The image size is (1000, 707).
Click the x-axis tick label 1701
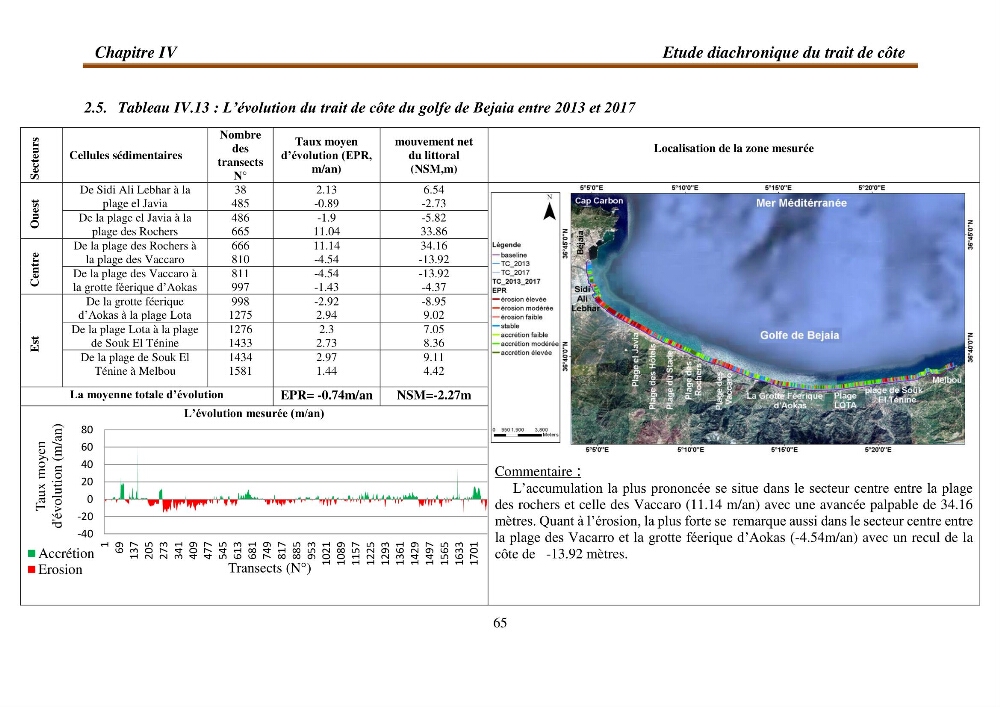coord(474,551)
